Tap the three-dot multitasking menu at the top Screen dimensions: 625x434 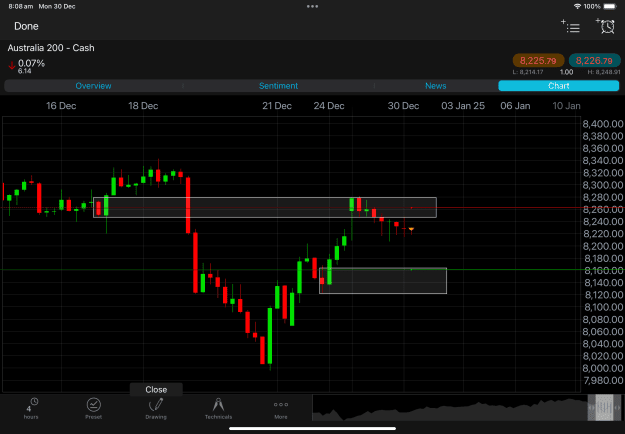tap(312, 6)
